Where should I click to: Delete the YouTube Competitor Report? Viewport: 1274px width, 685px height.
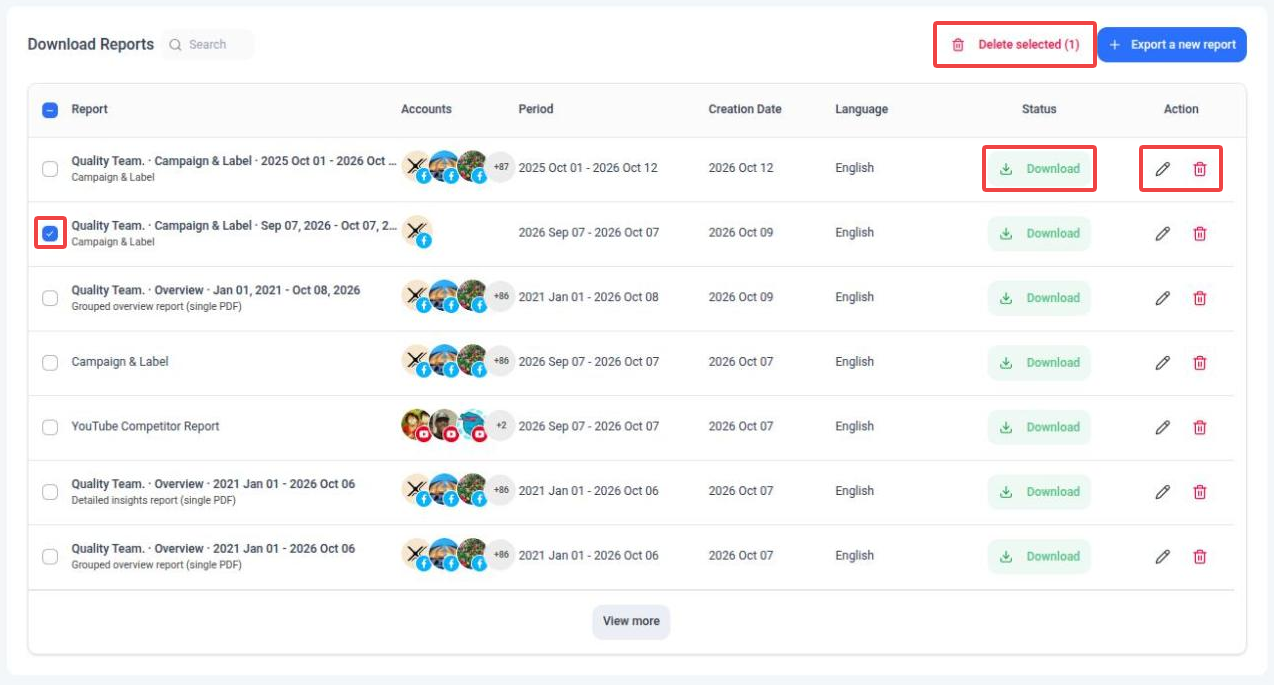point(1200,427)
